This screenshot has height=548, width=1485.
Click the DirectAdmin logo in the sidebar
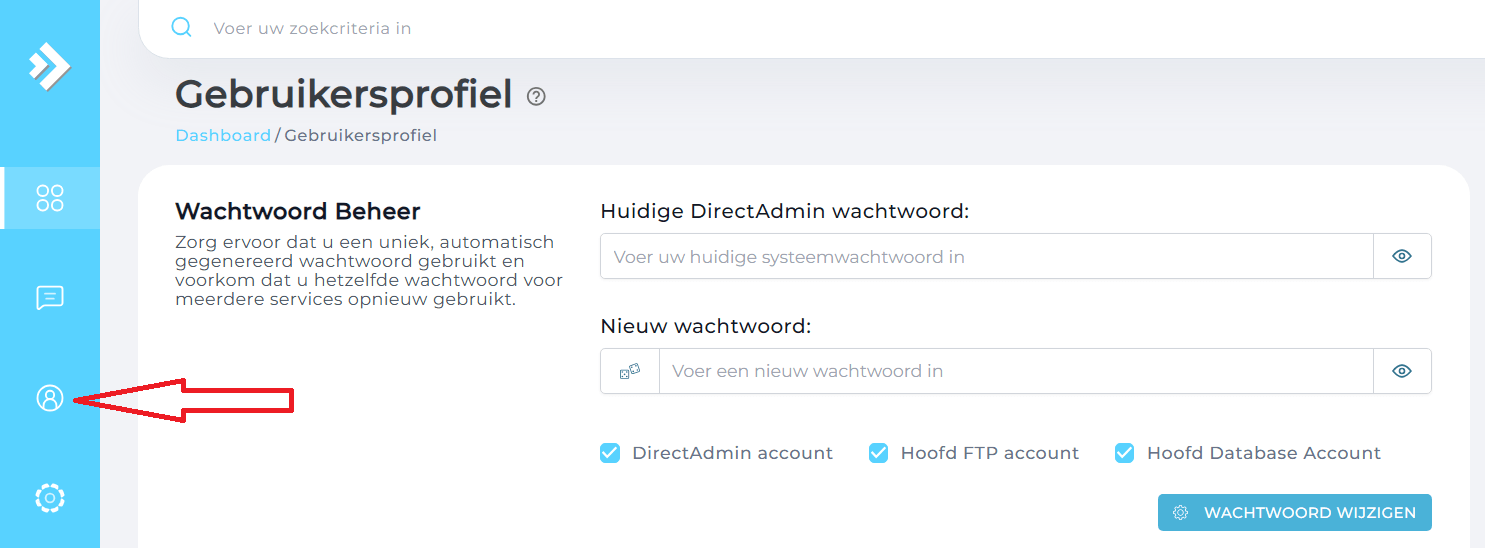click(x=49, y=67)
